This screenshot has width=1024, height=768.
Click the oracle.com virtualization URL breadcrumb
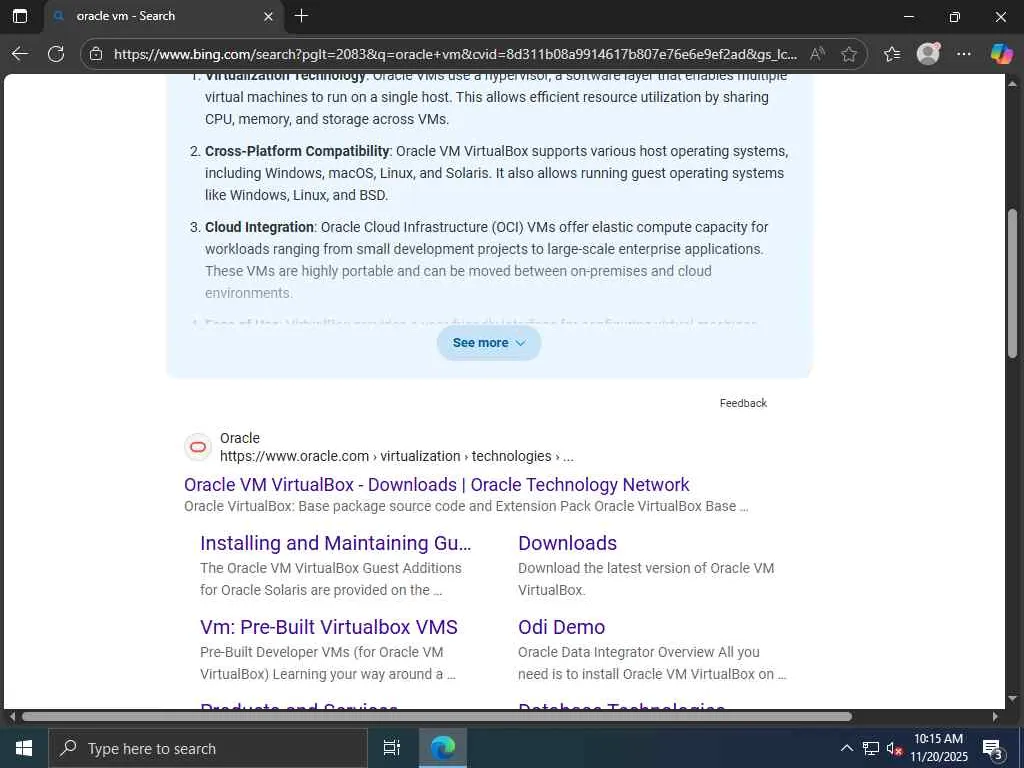pos(397,456)
